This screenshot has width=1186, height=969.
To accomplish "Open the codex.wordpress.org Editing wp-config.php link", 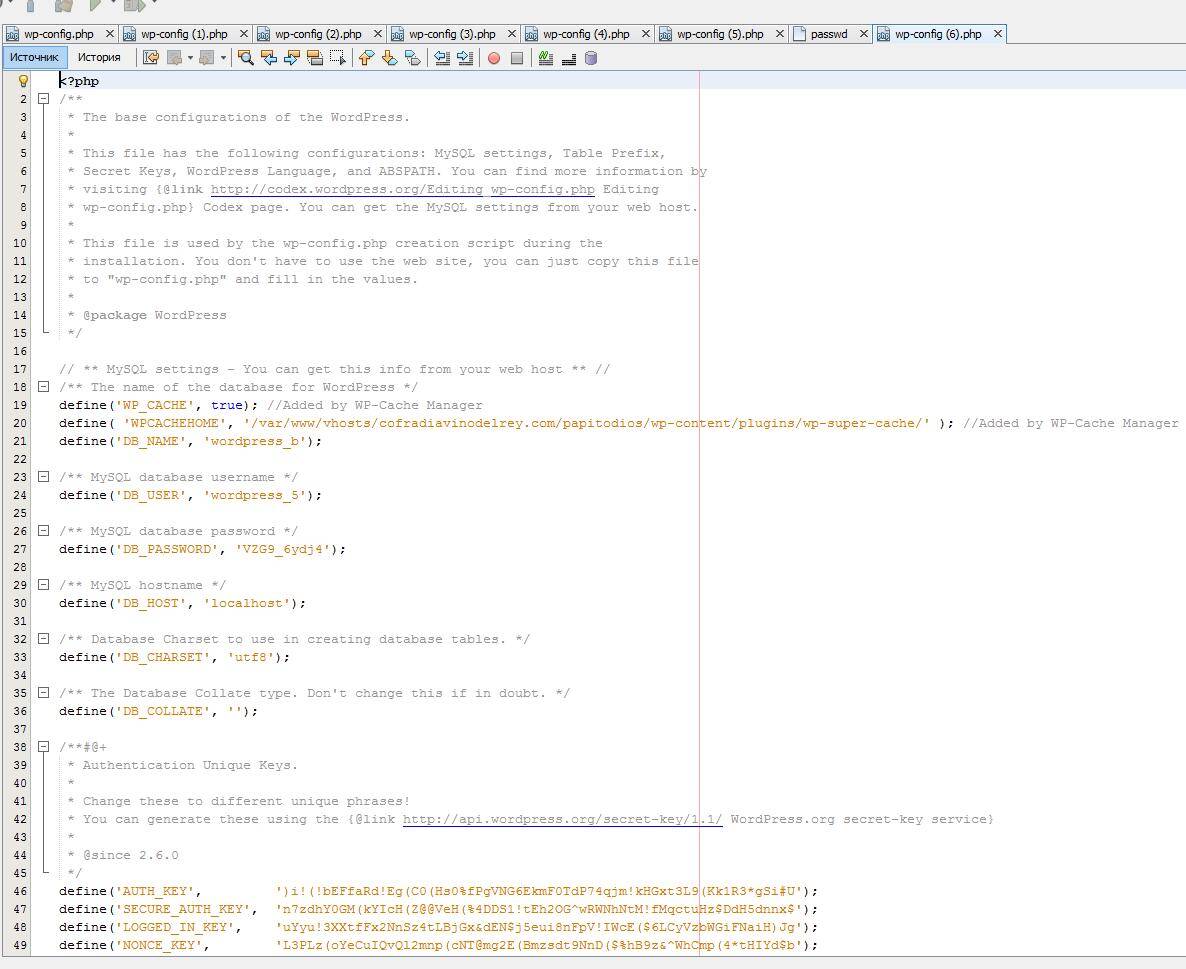I will (402, 189).
